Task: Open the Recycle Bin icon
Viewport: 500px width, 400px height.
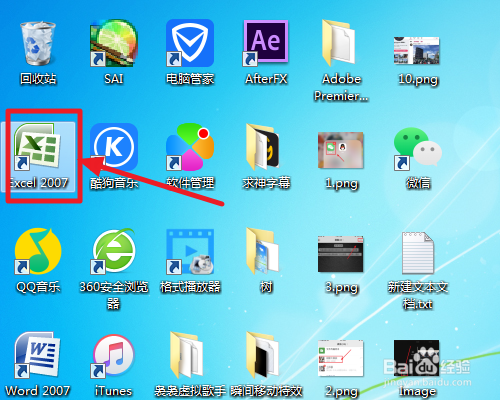Action: click(x=38, y=43)
